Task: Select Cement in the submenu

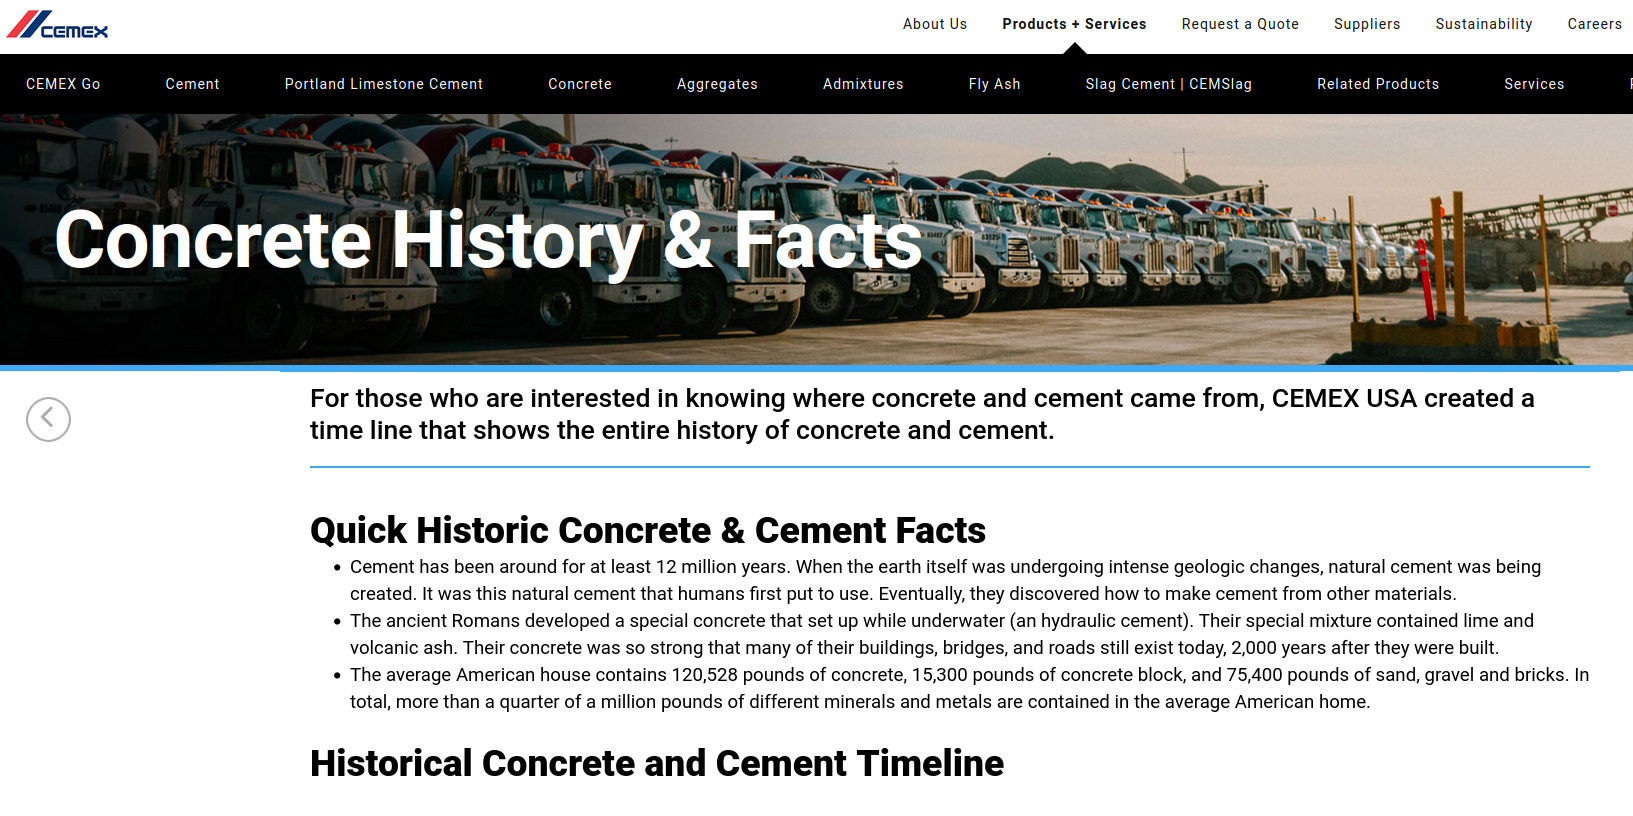Action: point(192,84)
